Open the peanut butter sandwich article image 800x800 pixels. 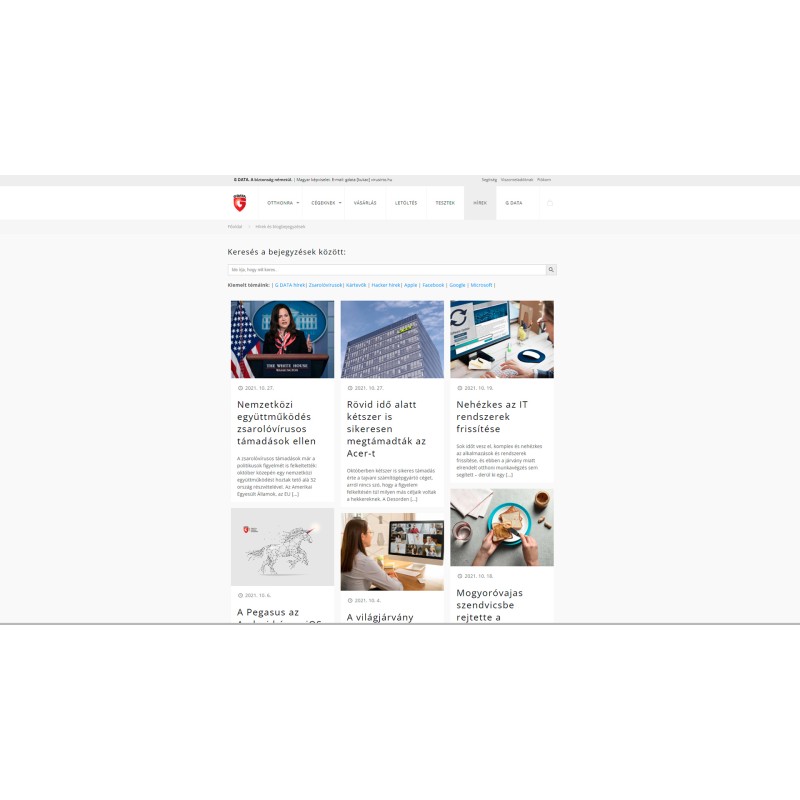pyautogui.click(x=502, y=528)
